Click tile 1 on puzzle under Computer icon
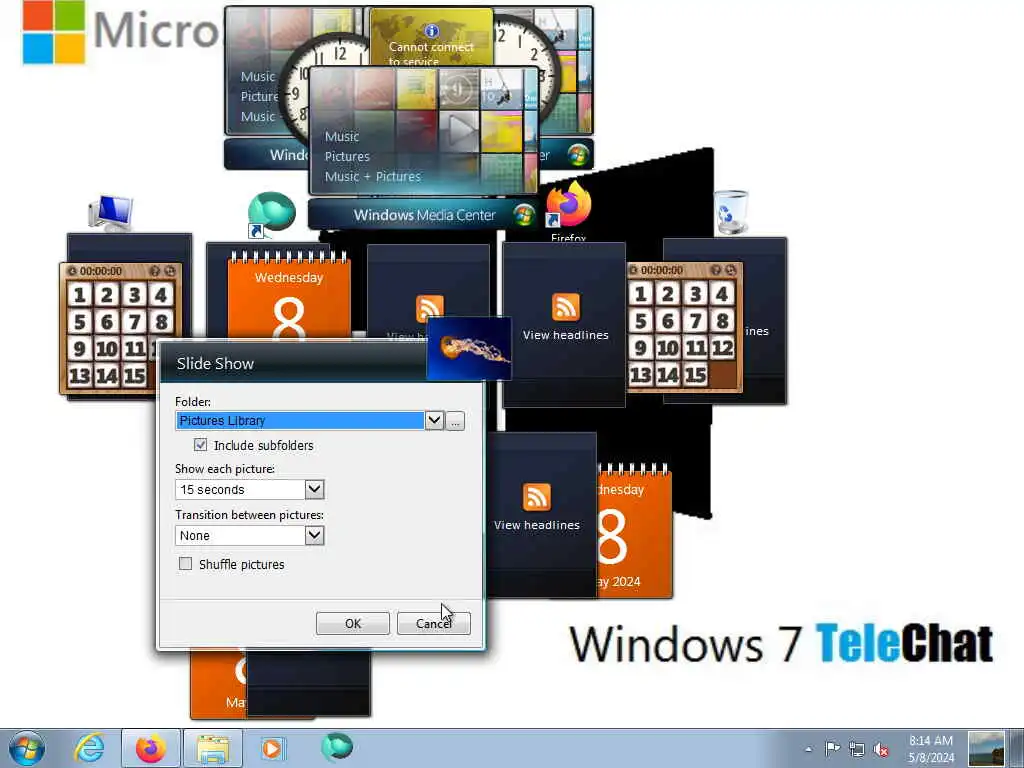This screenshot has height=768, width=1024. [x=80, y=295]
